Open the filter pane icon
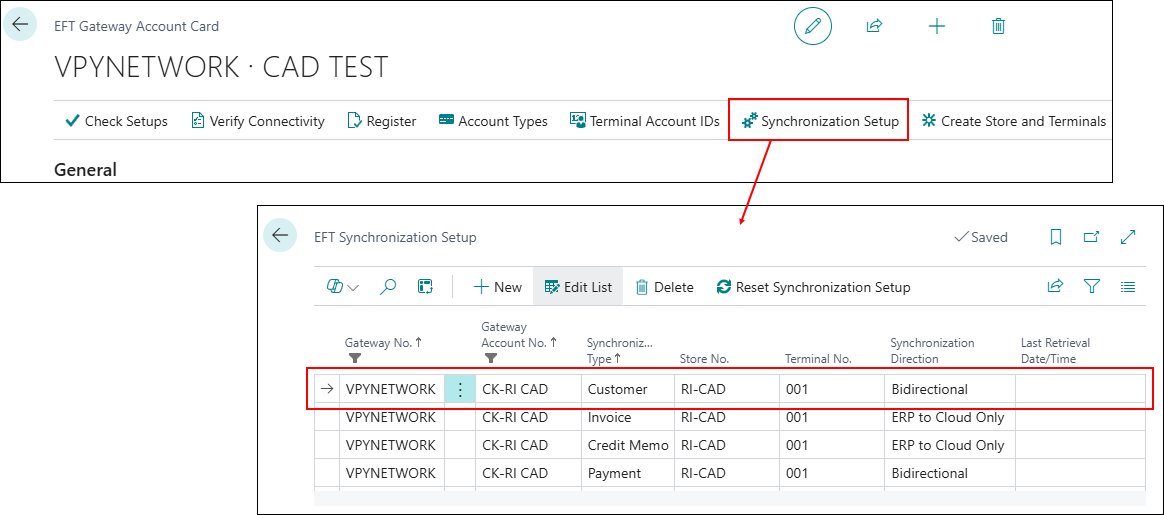 click(1091, 286)
